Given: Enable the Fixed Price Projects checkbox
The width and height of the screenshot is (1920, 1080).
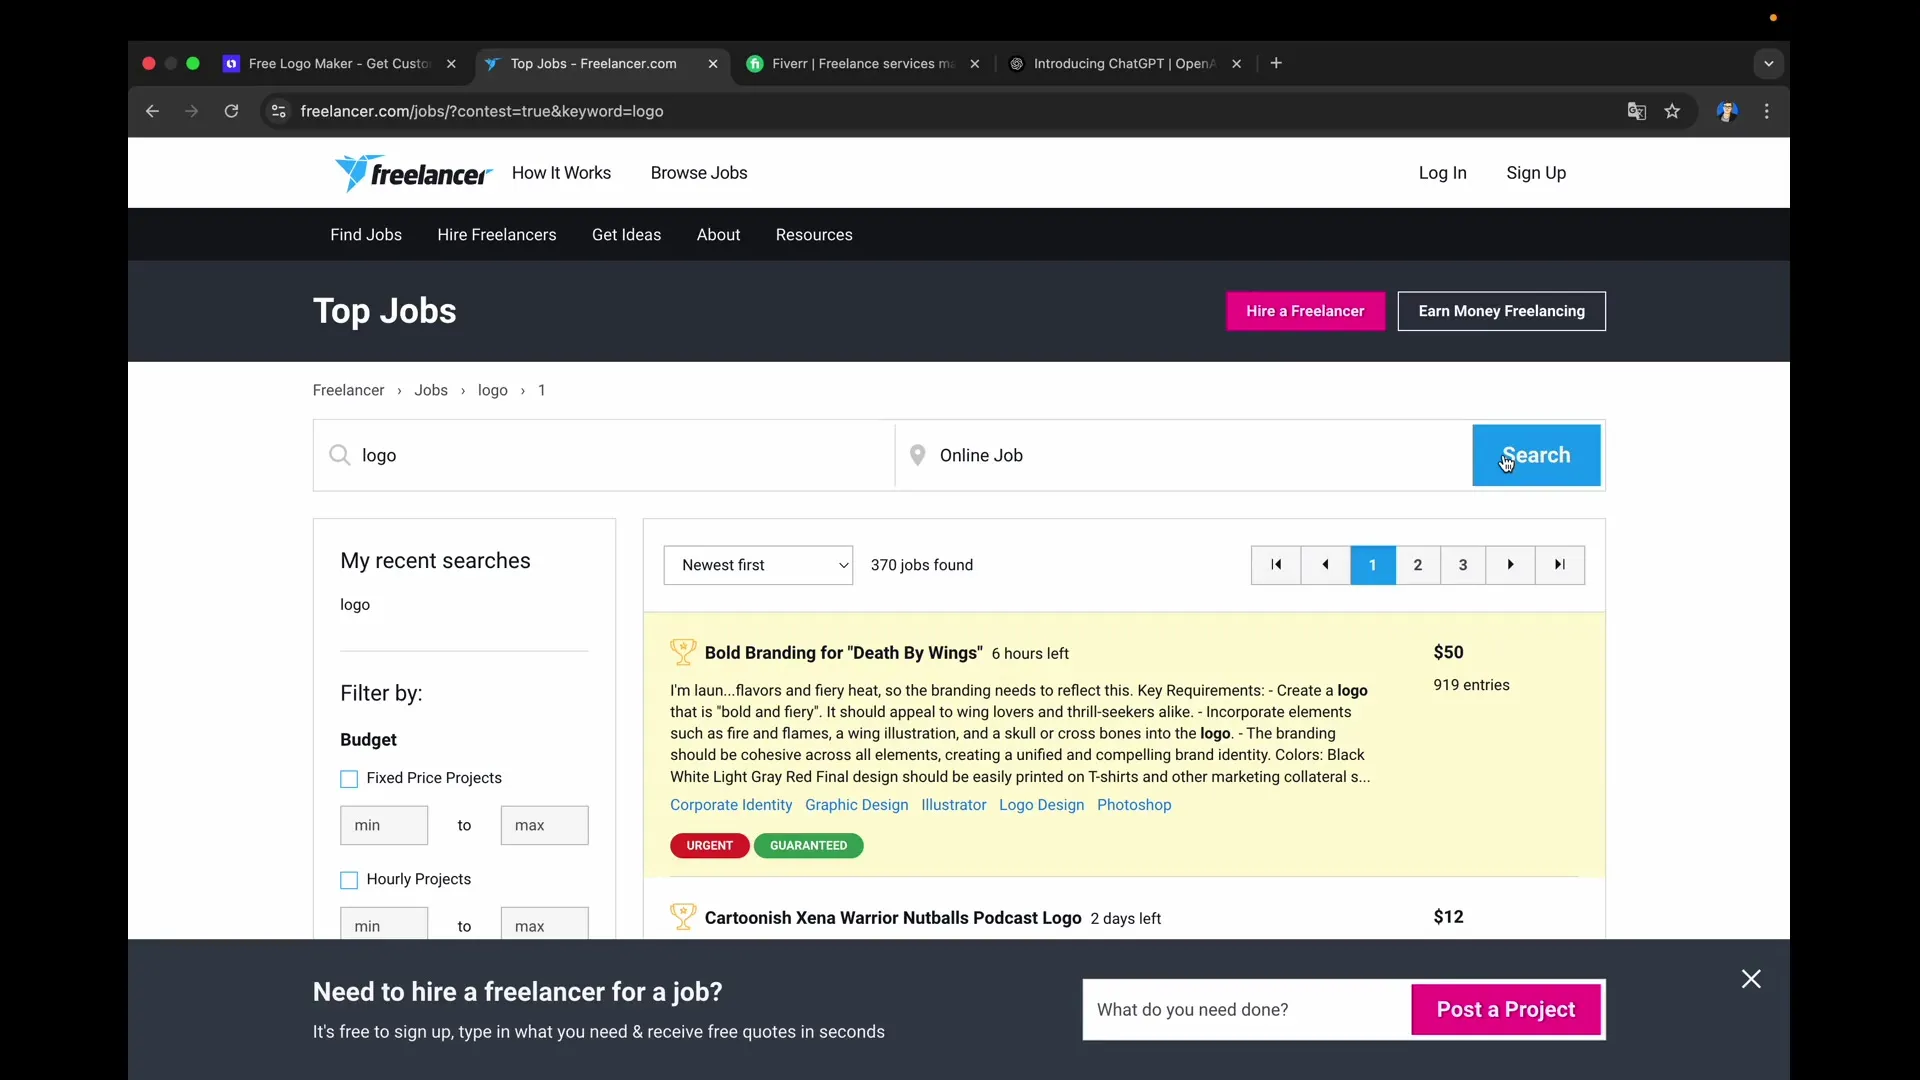Looking at the screenshot, I should click(348, 778).
